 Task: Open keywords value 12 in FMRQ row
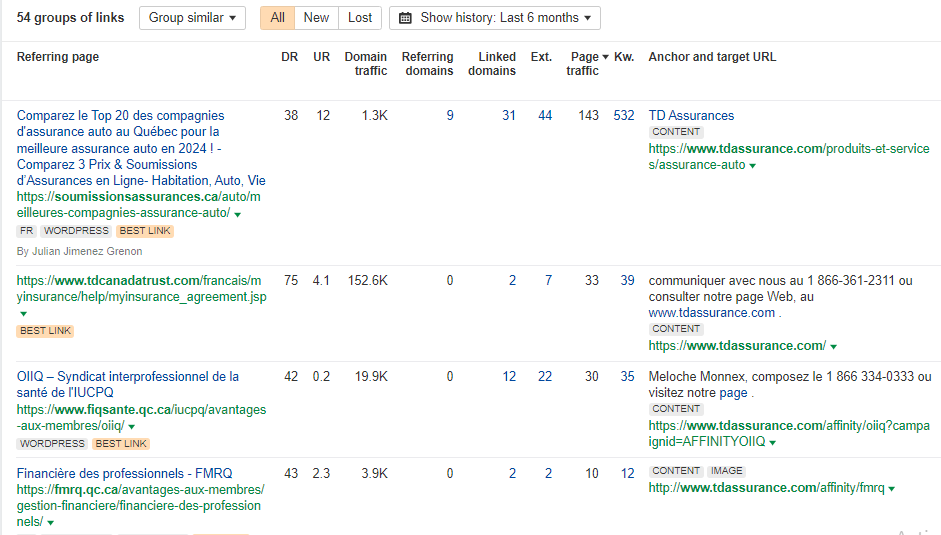pyautogui.click(x=627, y=474)
